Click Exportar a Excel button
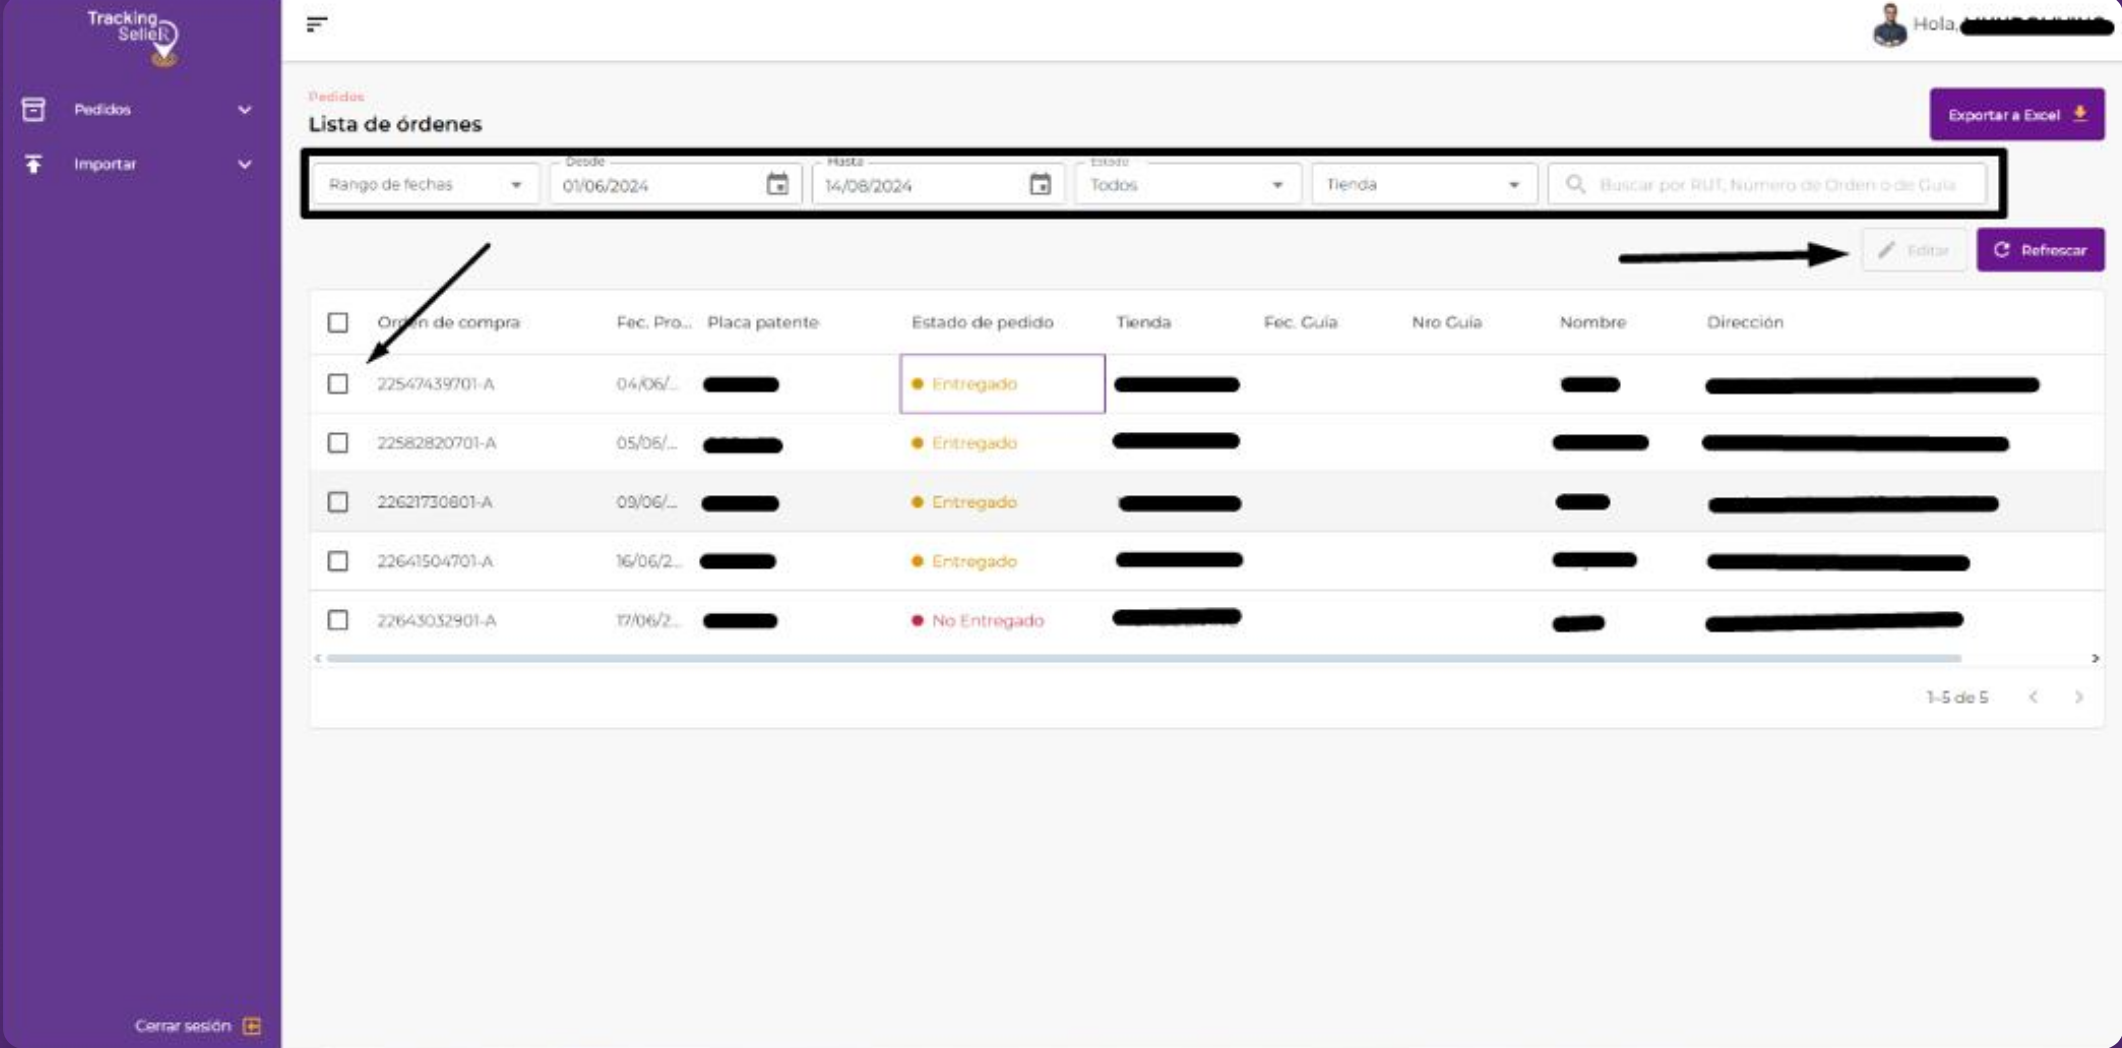2122x1048 pixels. pos(2016,114)
